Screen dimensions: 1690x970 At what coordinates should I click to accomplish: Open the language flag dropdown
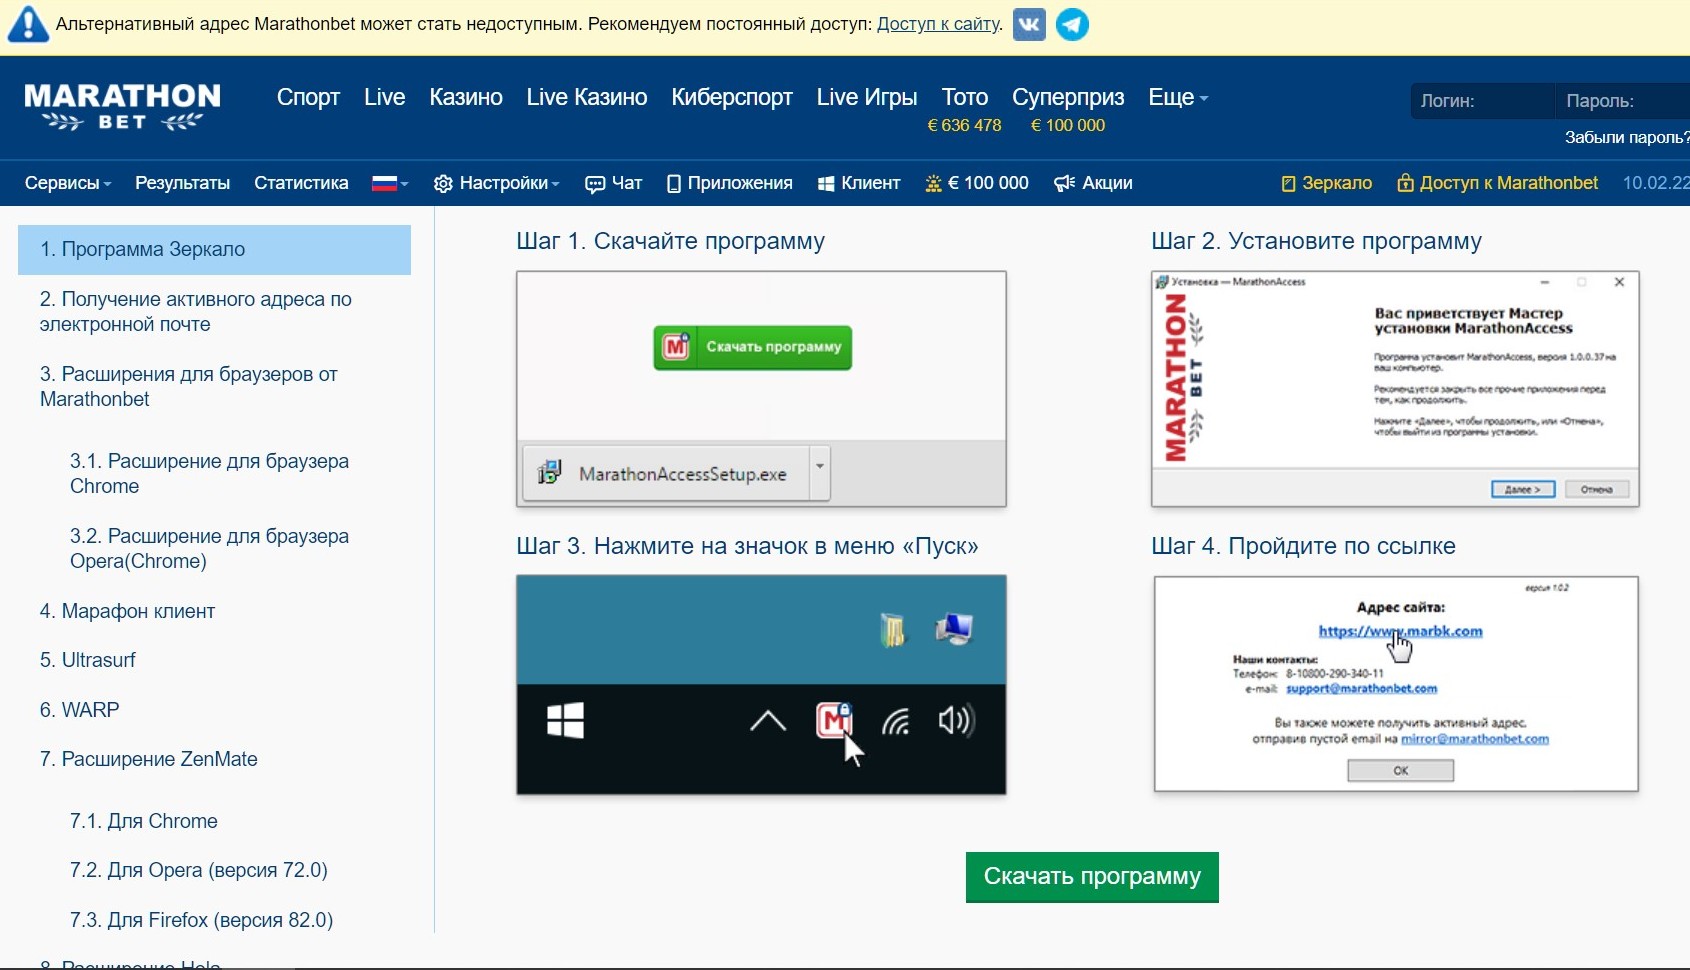coord(390,183)
